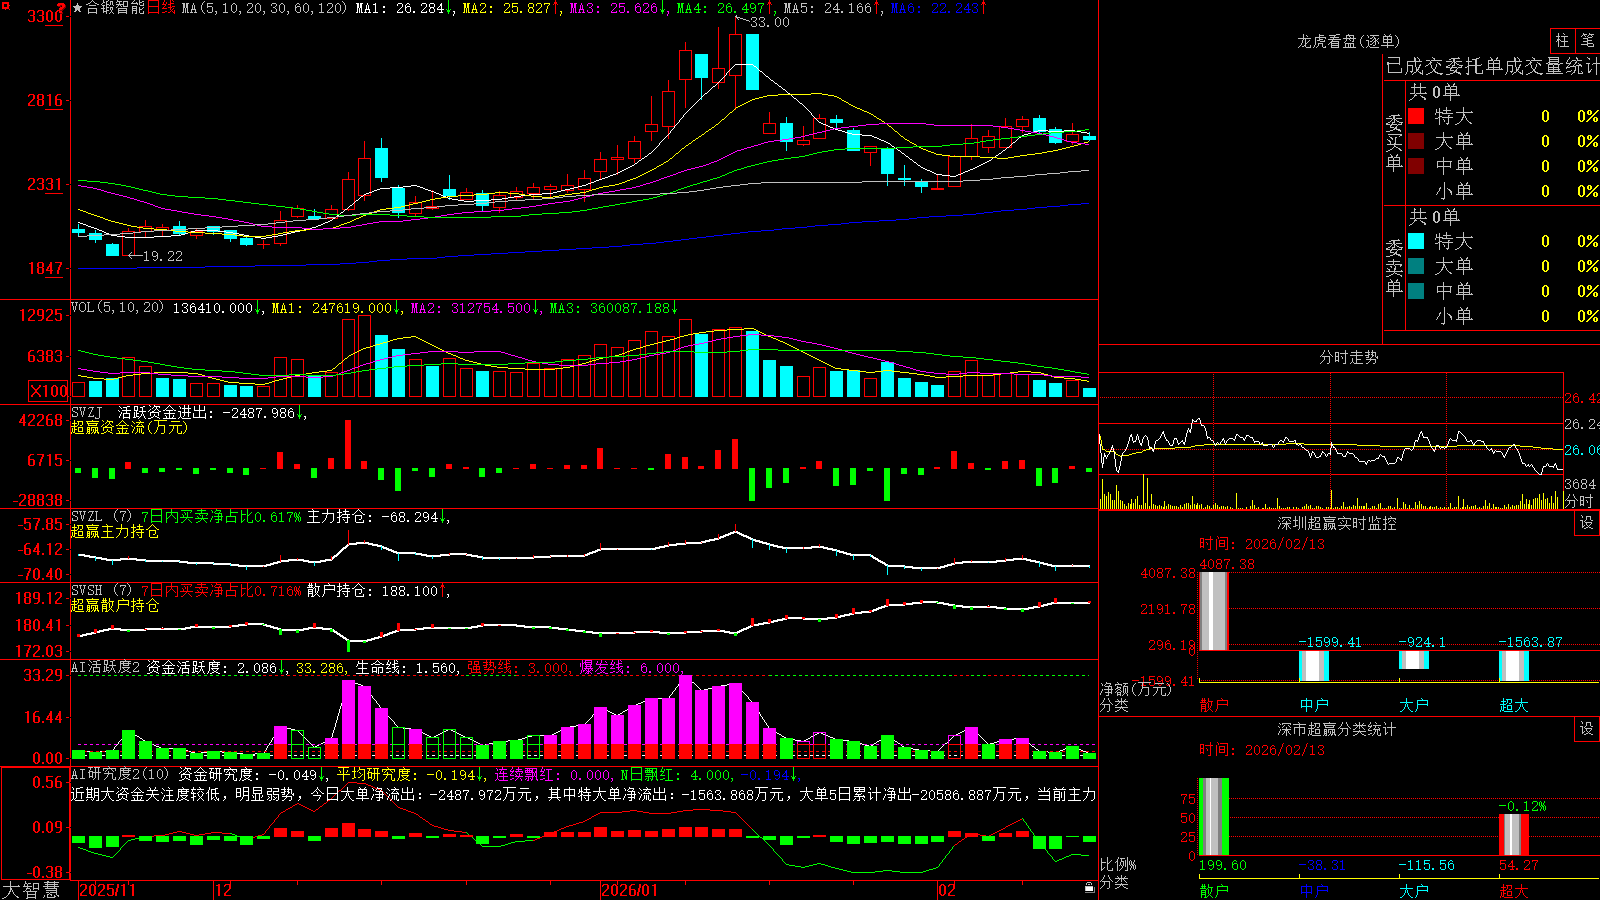The height and width of the screenshot is (900, 1600).
Task: Click the 12 month marker on the timeline
Action: point(224,890)
